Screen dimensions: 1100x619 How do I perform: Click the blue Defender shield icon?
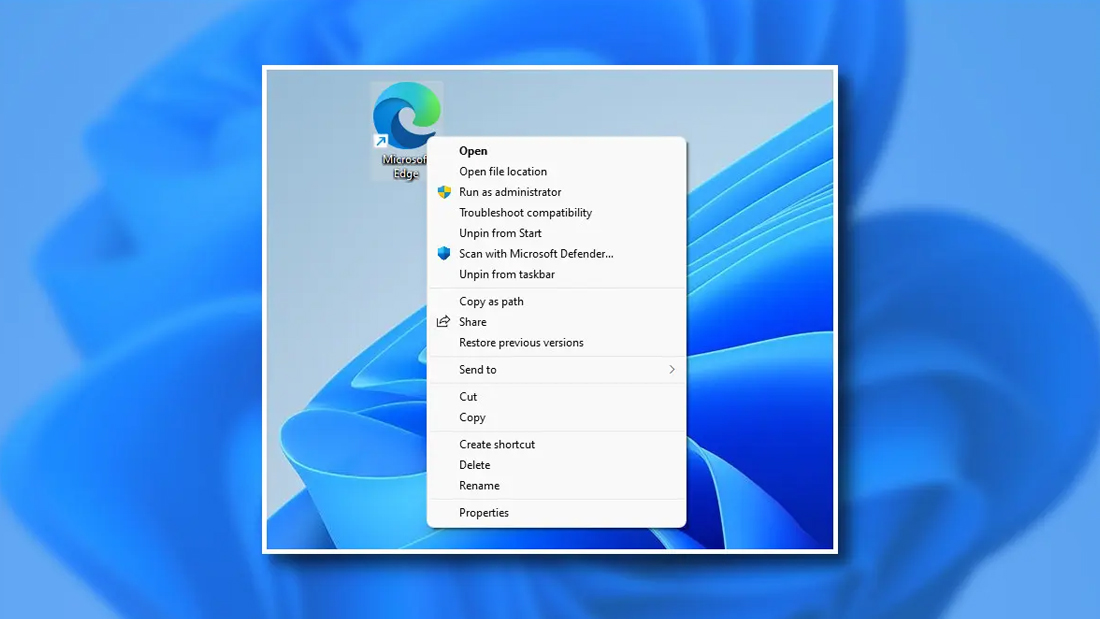444,253
